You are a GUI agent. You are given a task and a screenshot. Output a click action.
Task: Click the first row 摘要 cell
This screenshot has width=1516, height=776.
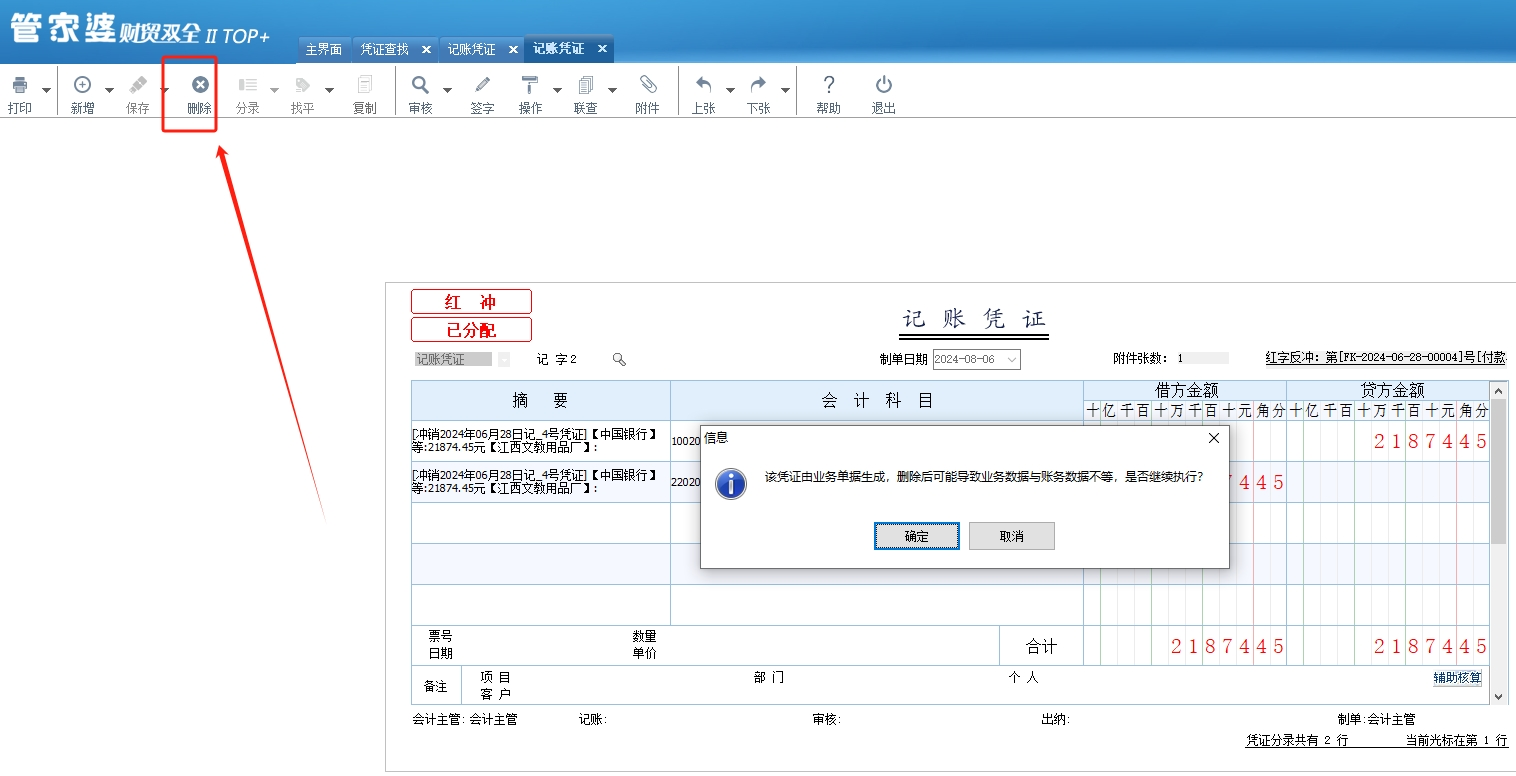tap(541, 441)
